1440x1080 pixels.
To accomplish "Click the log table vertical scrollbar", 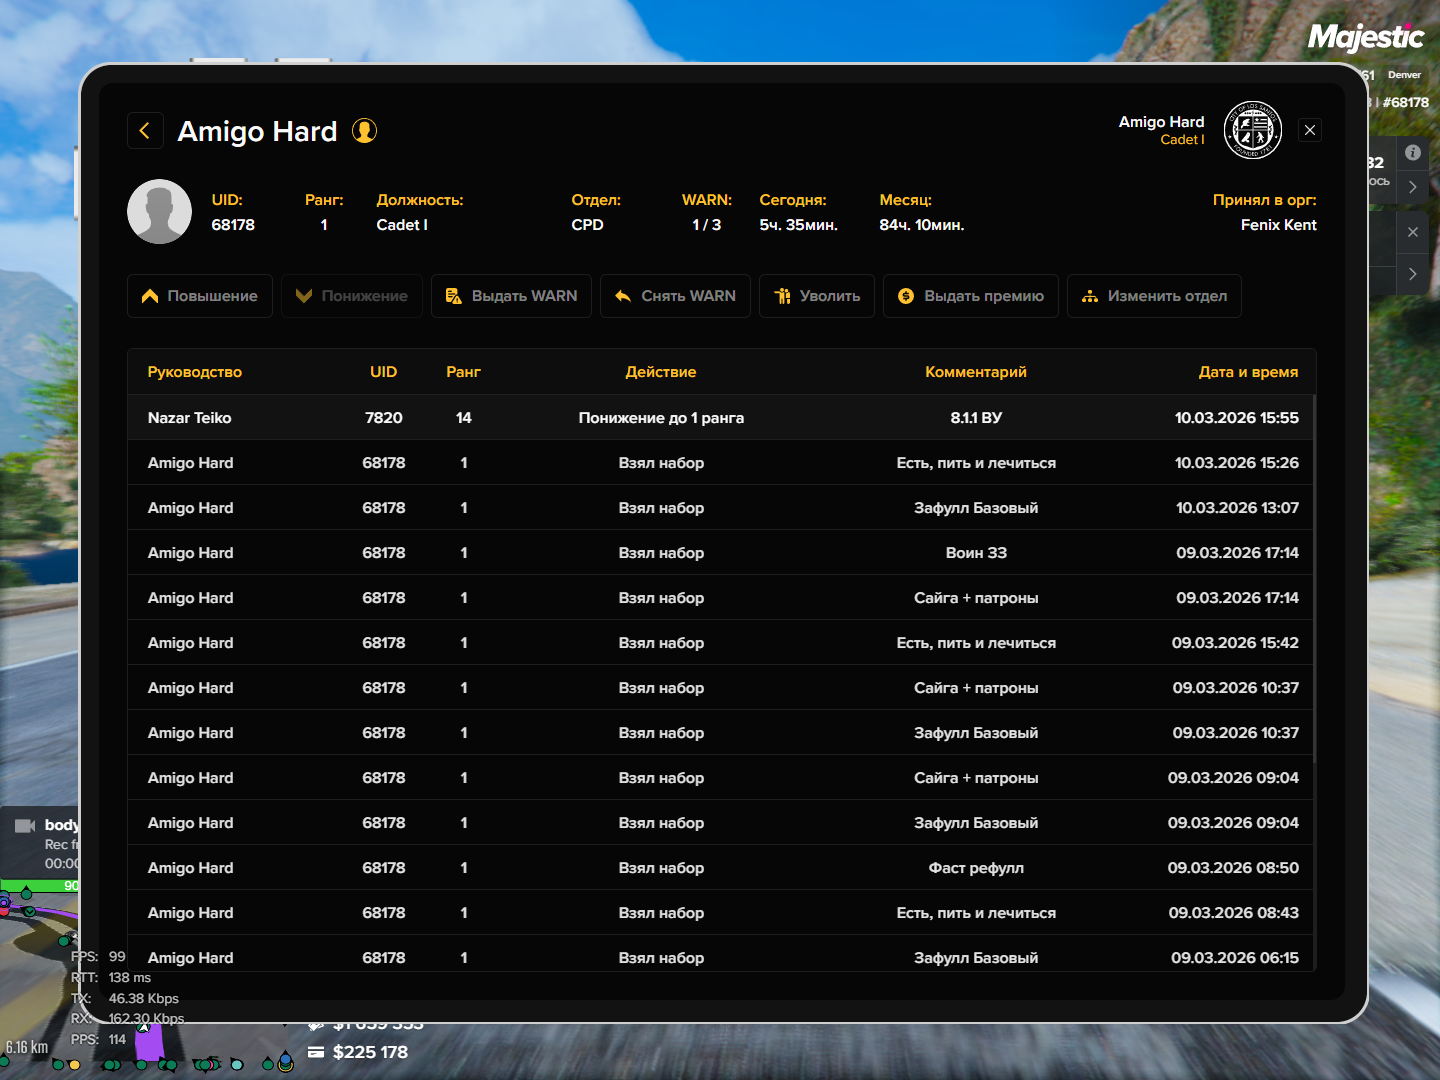I will (1314, 600).
